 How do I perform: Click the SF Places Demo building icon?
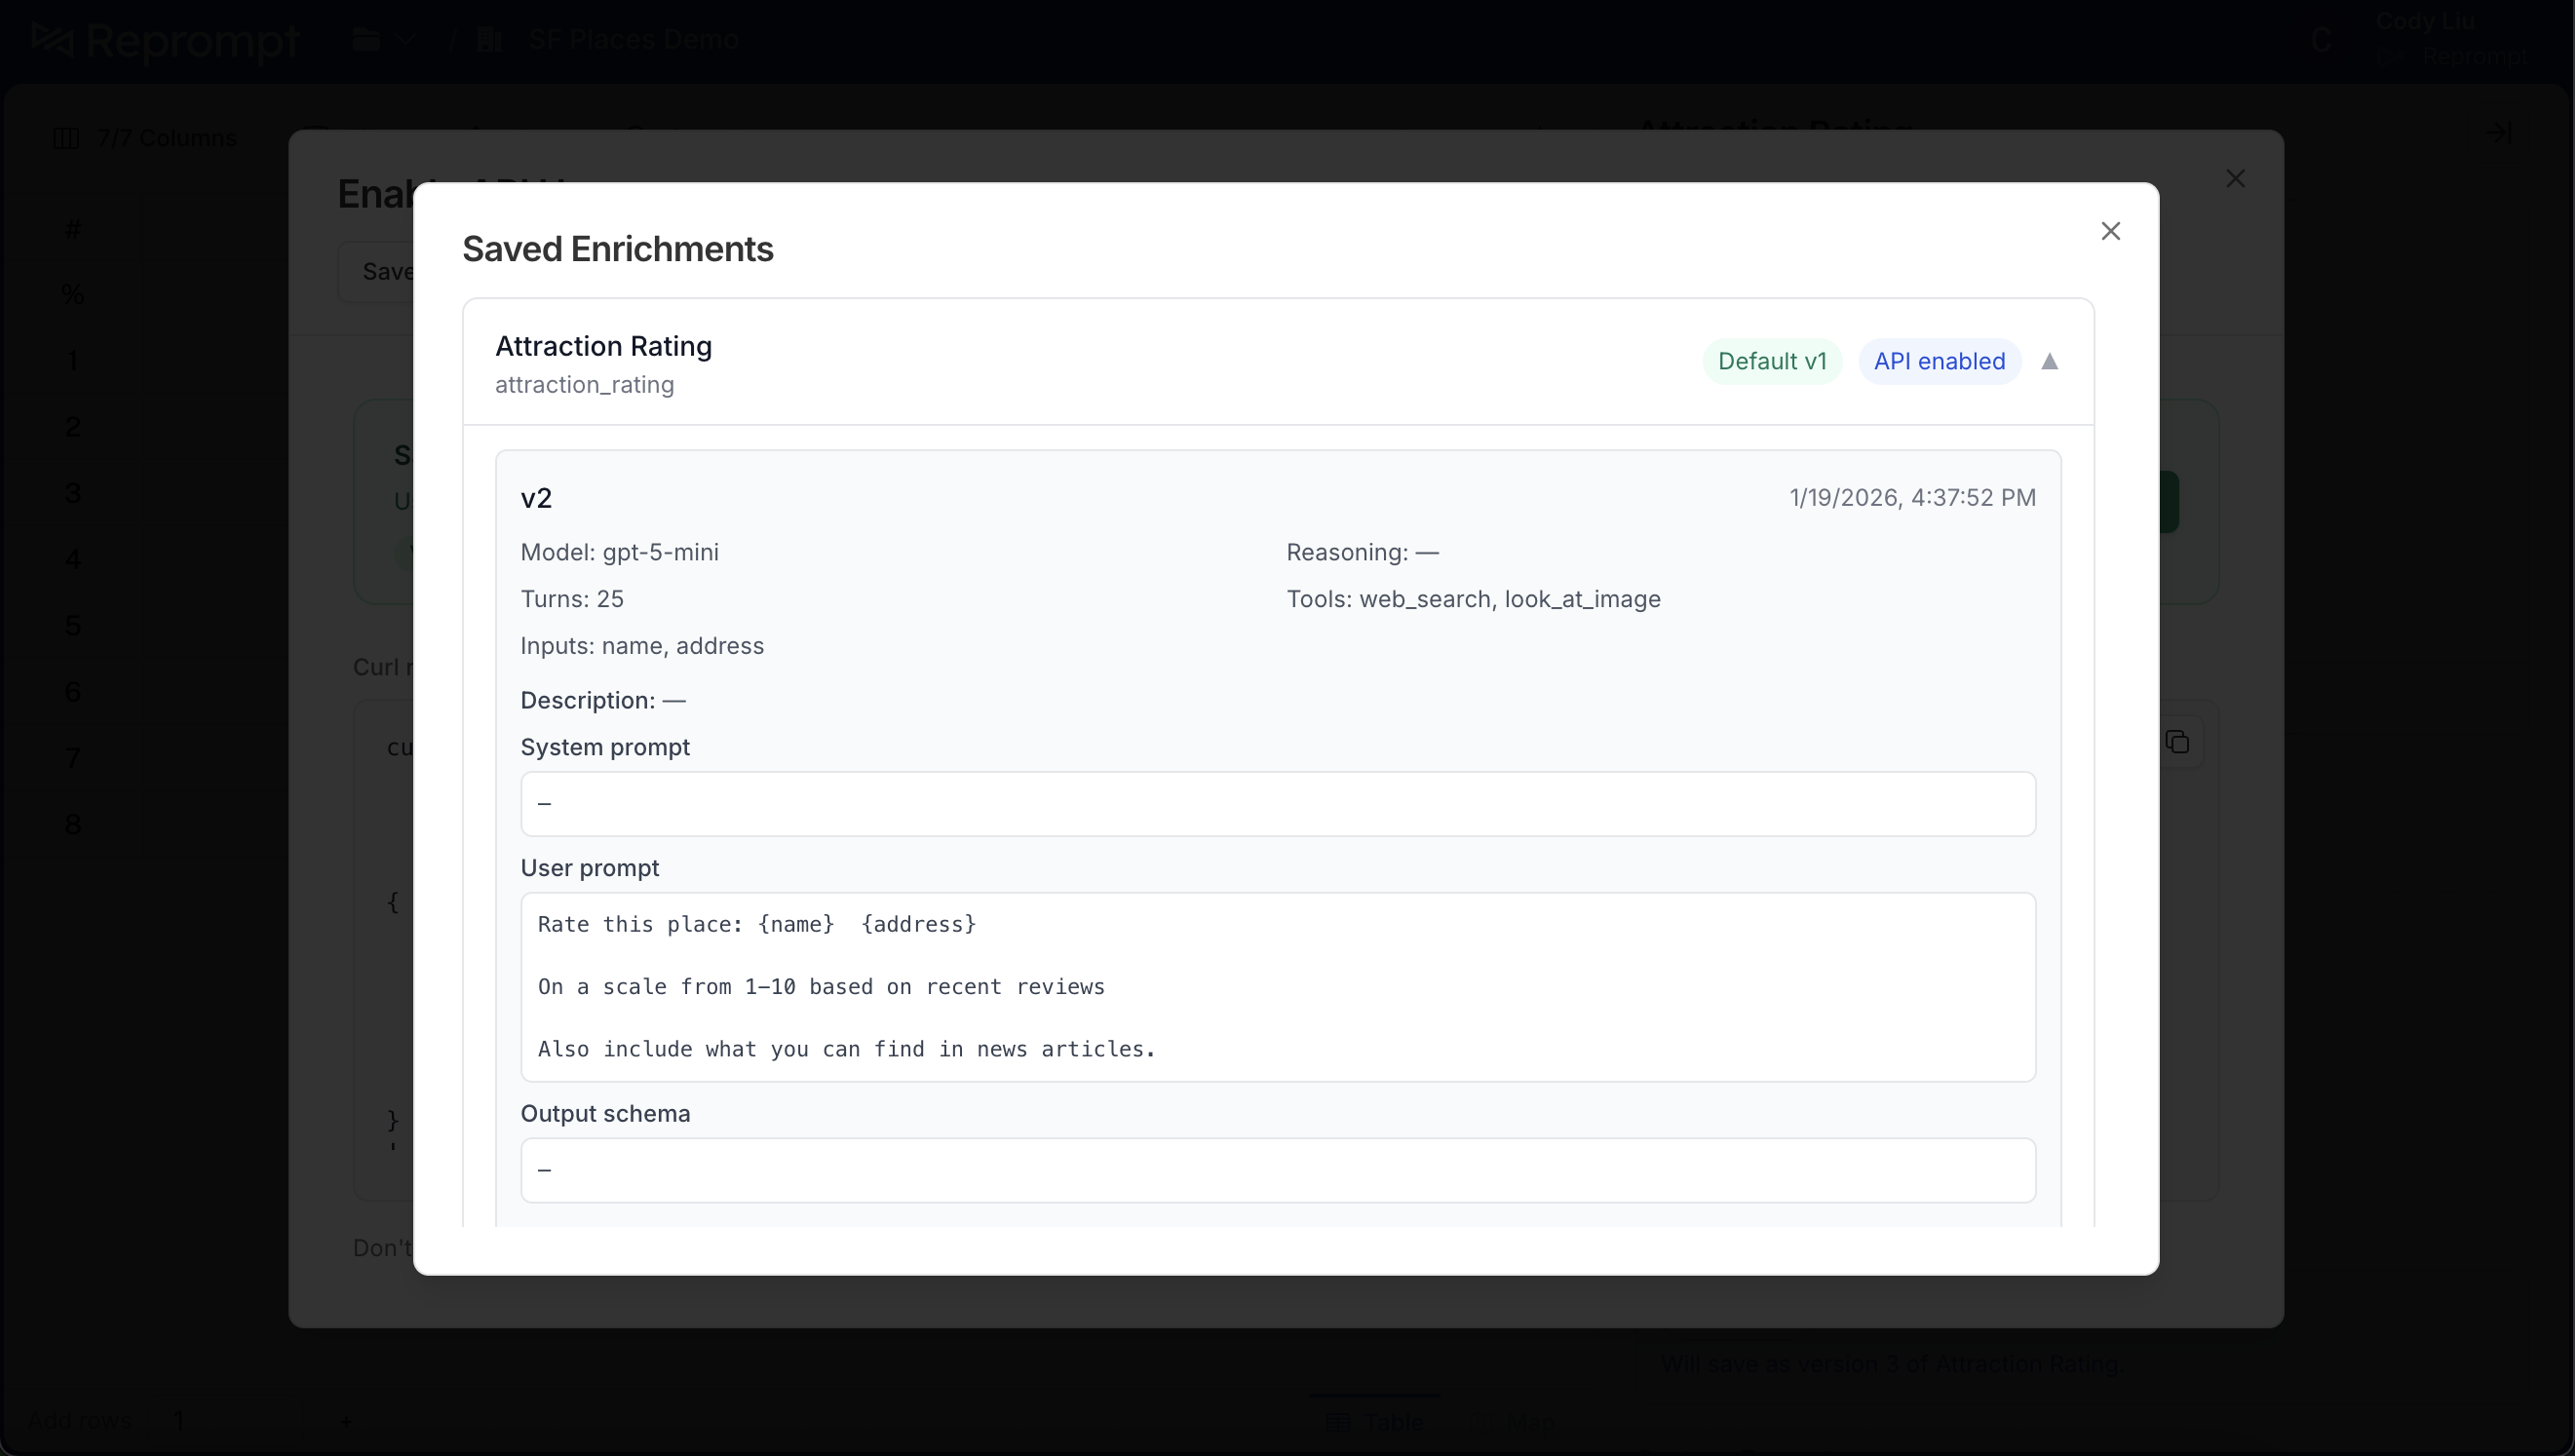490,40
